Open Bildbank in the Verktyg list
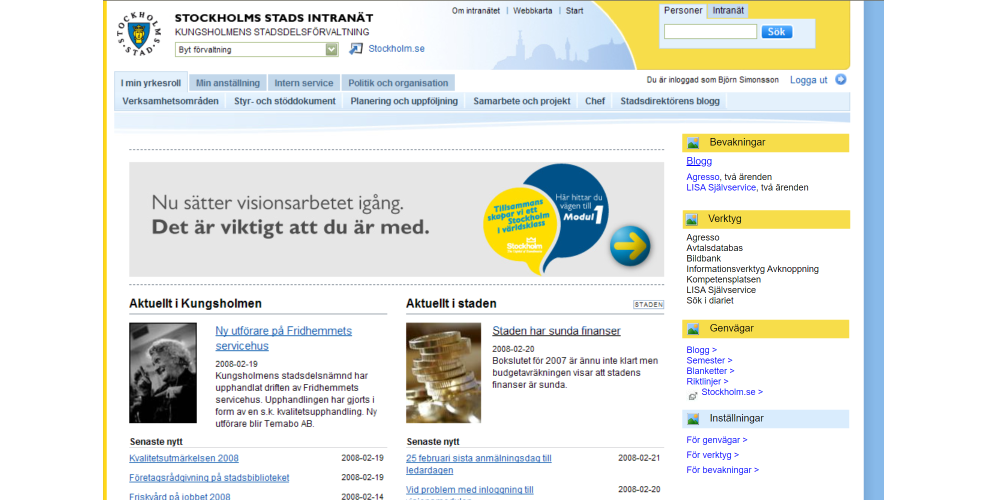Image resolution: width=1000 pixels, height=500 pixels. pyautogui.click(x=703, y=258)
